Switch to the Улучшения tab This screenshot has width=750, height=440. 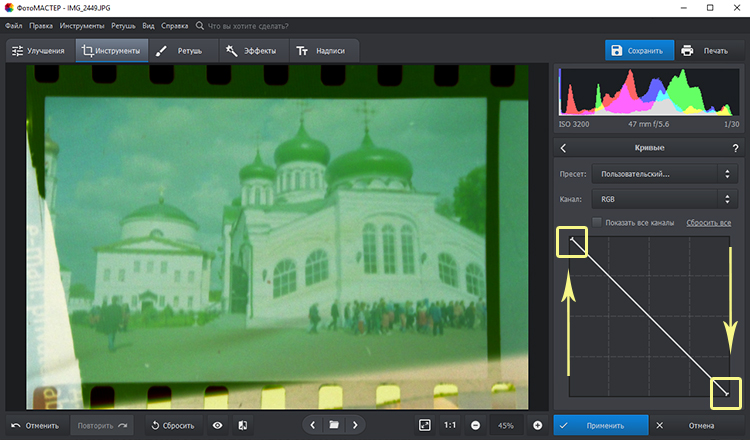point(38,50)
